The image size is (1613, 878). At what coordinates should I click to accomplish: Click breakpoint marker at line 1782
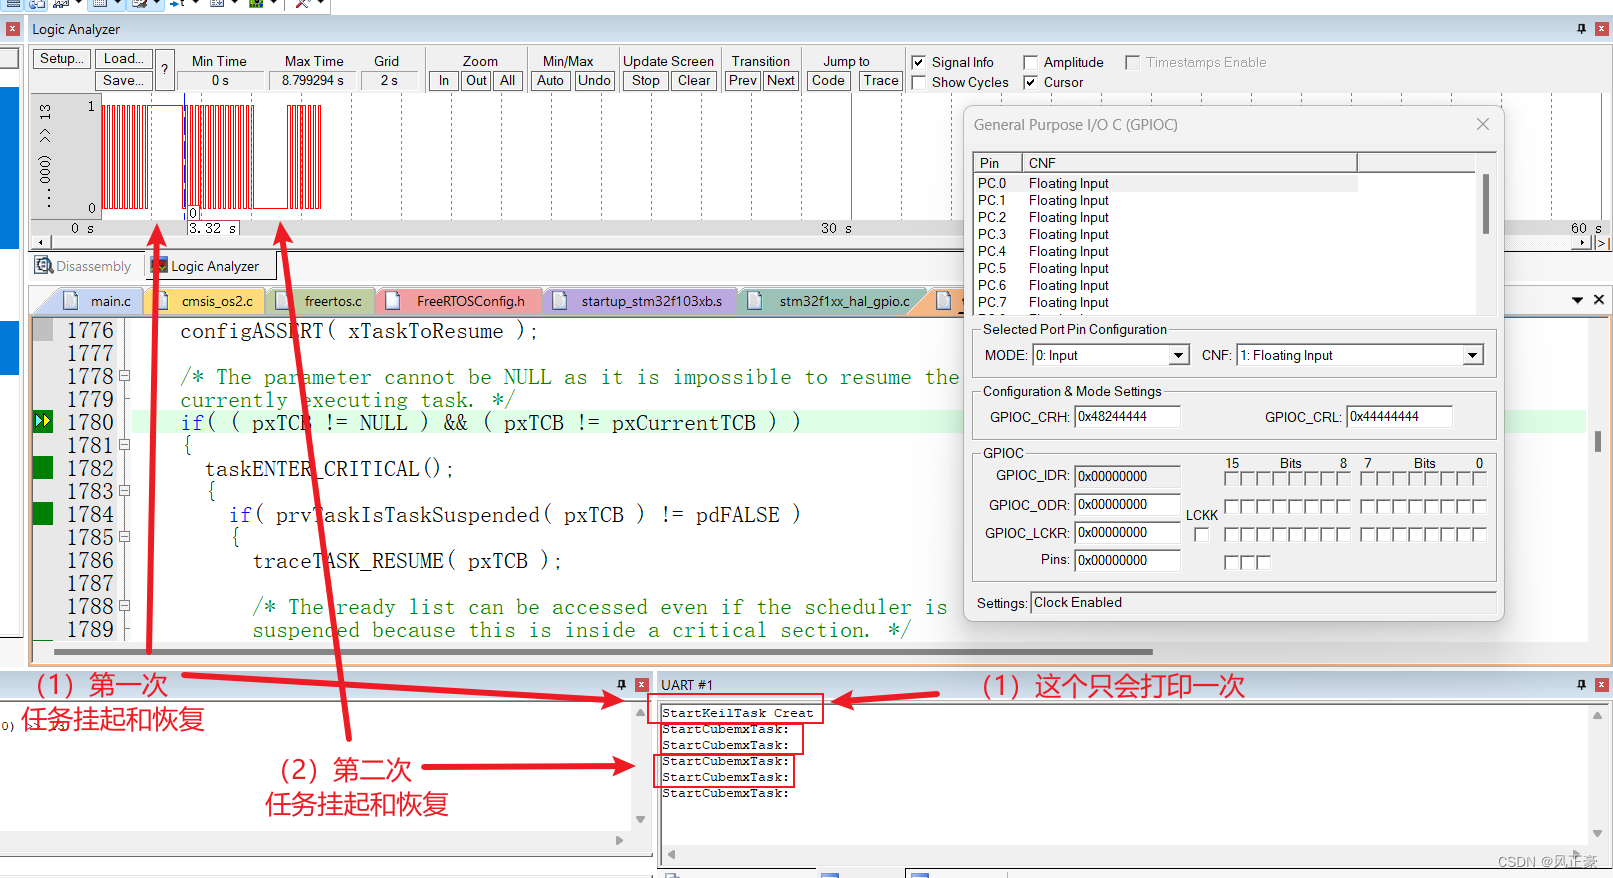pos(43,467)
